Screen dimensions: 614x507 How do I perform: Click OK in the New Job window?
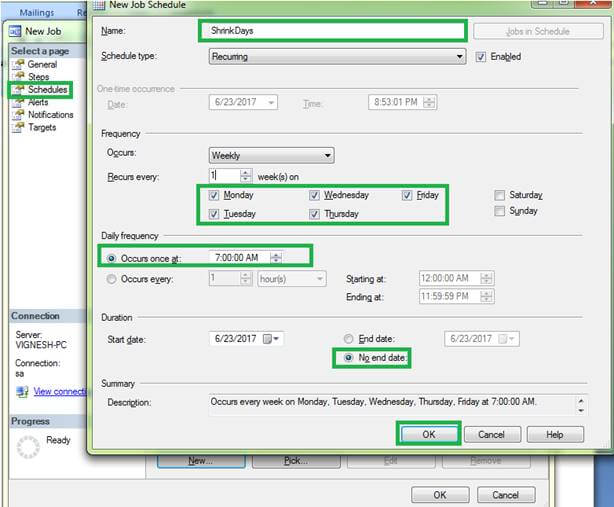(x=440, y=495)
